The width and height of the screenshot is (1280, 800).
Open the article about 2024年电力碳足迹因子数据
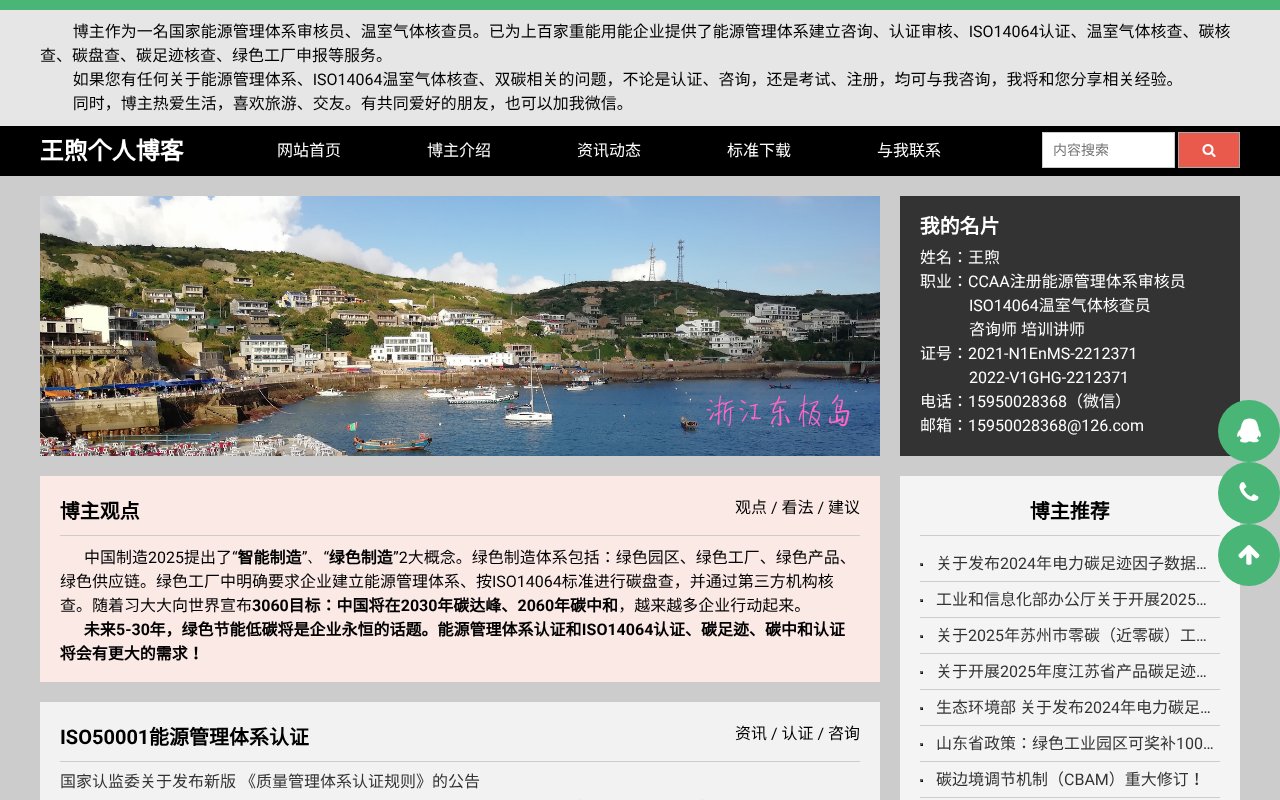tap(1070, 563)
